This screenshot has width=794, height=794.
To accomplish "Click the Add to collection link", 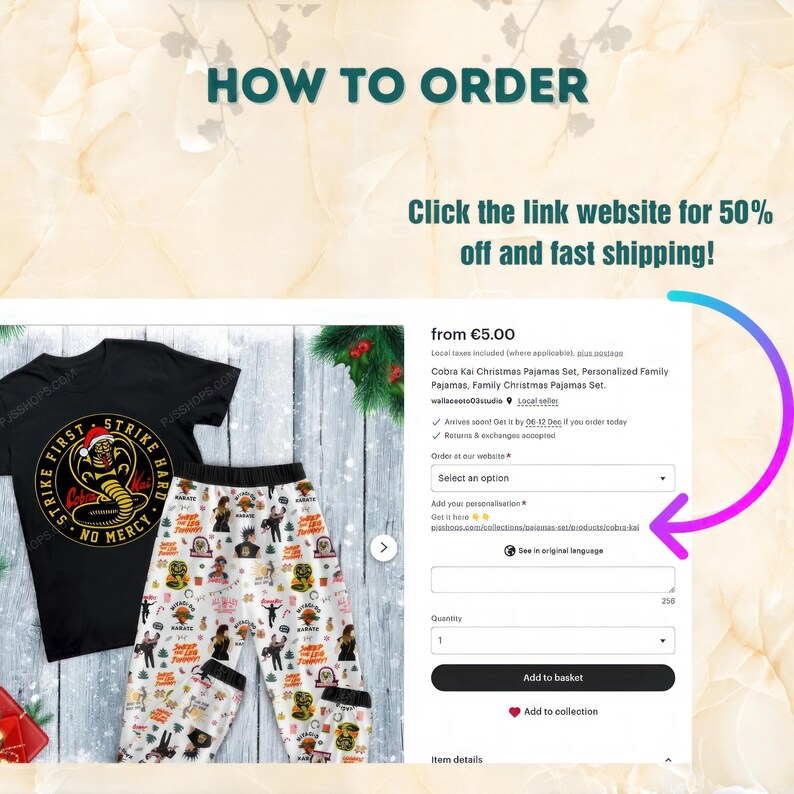I will tap(561, 711).
